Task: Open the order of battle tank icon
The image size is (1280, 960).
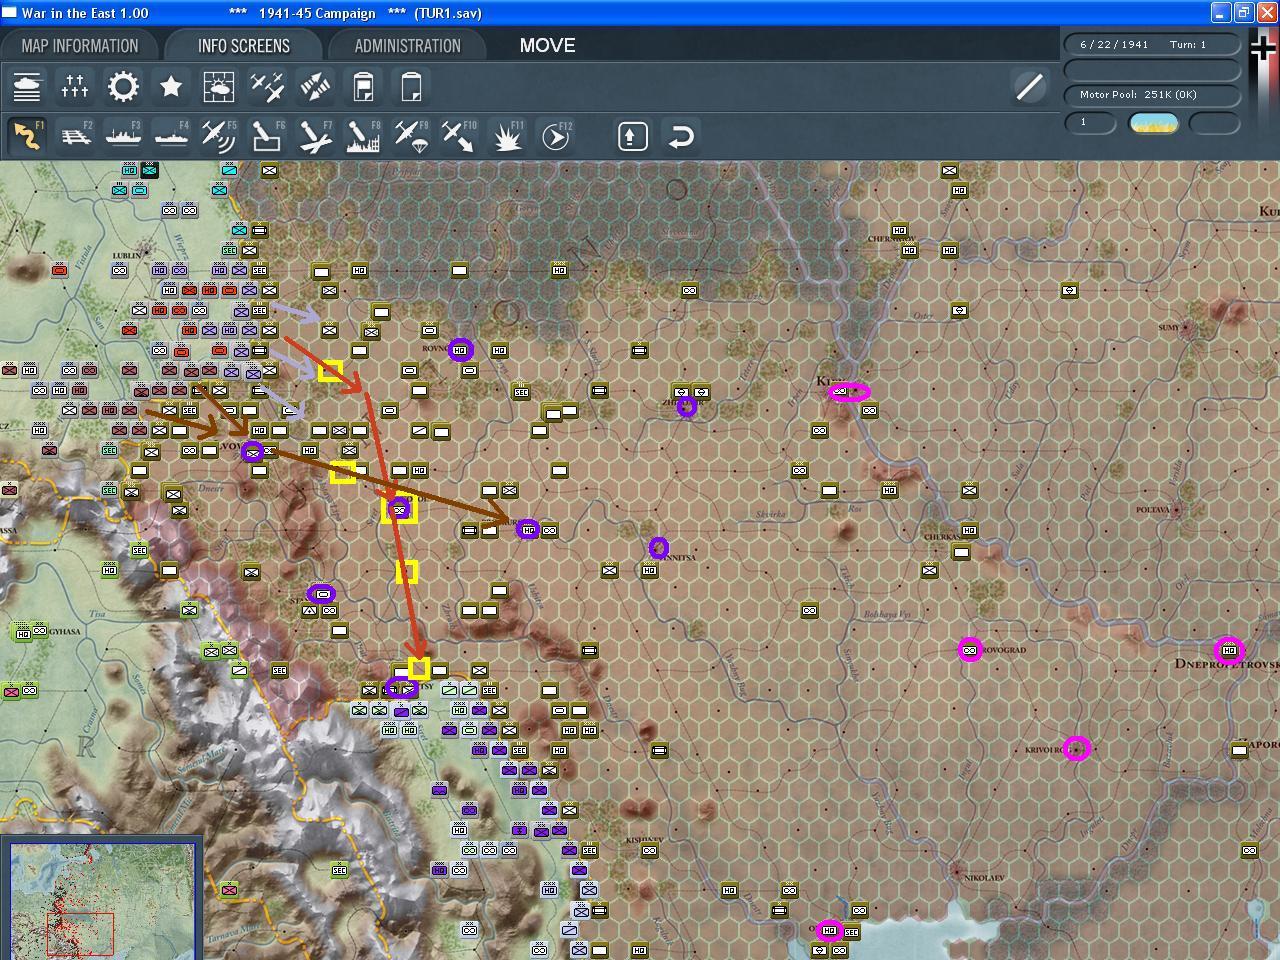Action: 27,87
